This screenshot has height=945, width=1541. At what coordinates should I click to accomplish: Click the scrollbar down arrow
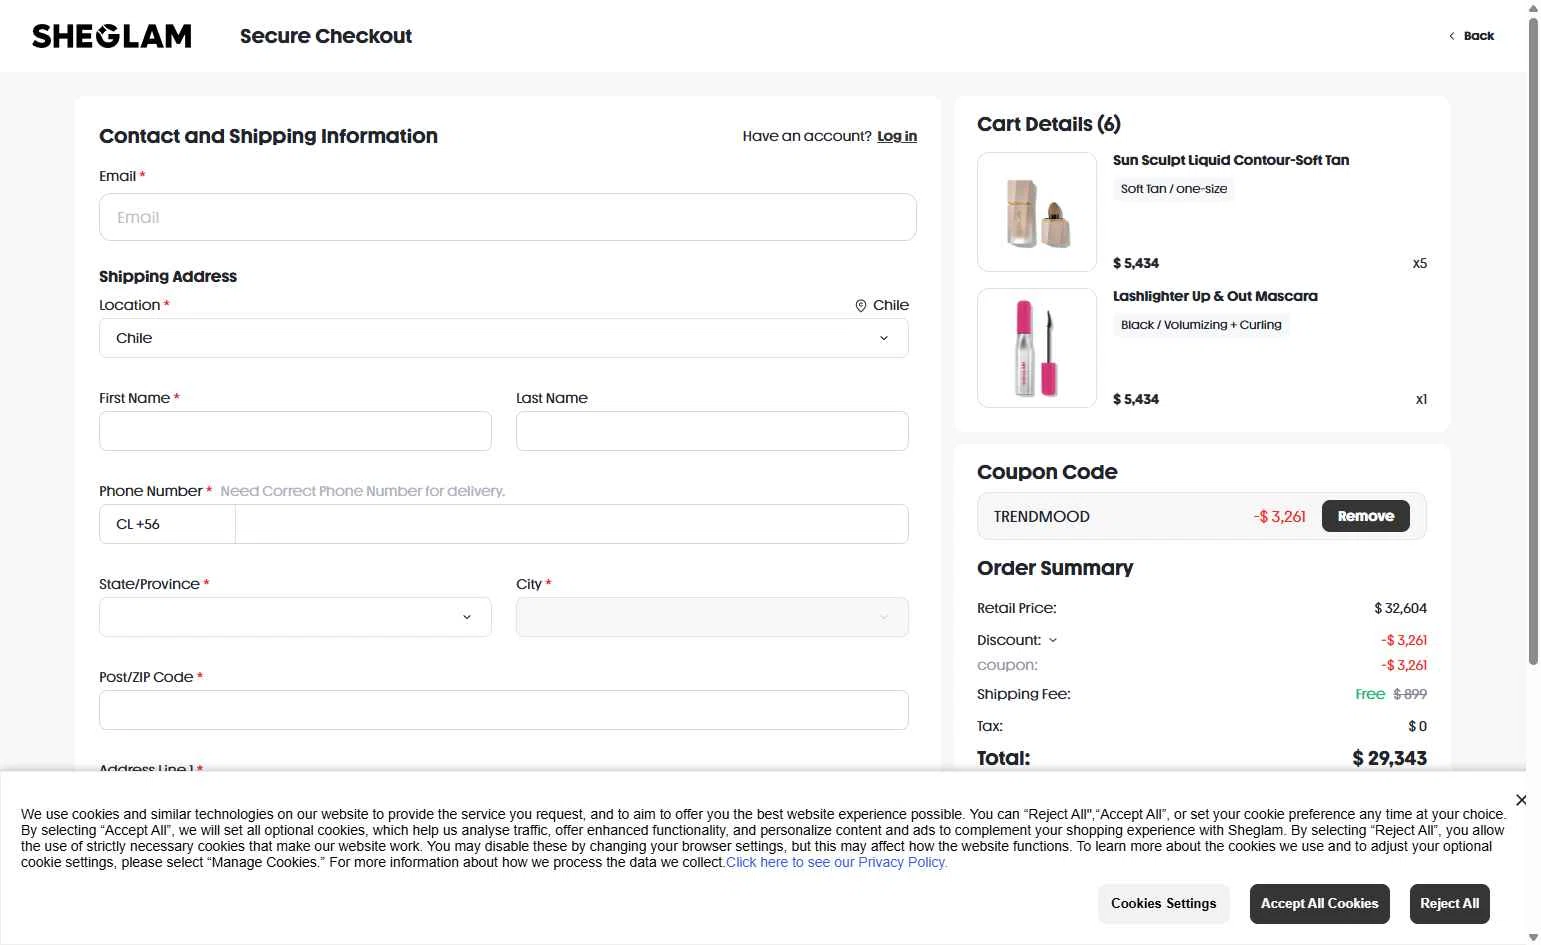click(x=1533, y=937)
